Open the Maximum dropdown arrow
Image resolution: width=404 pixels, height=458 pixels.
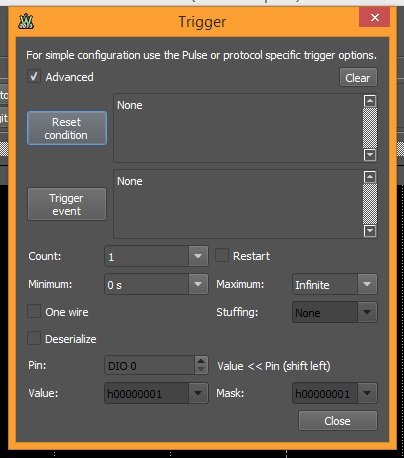click(367, 284)
